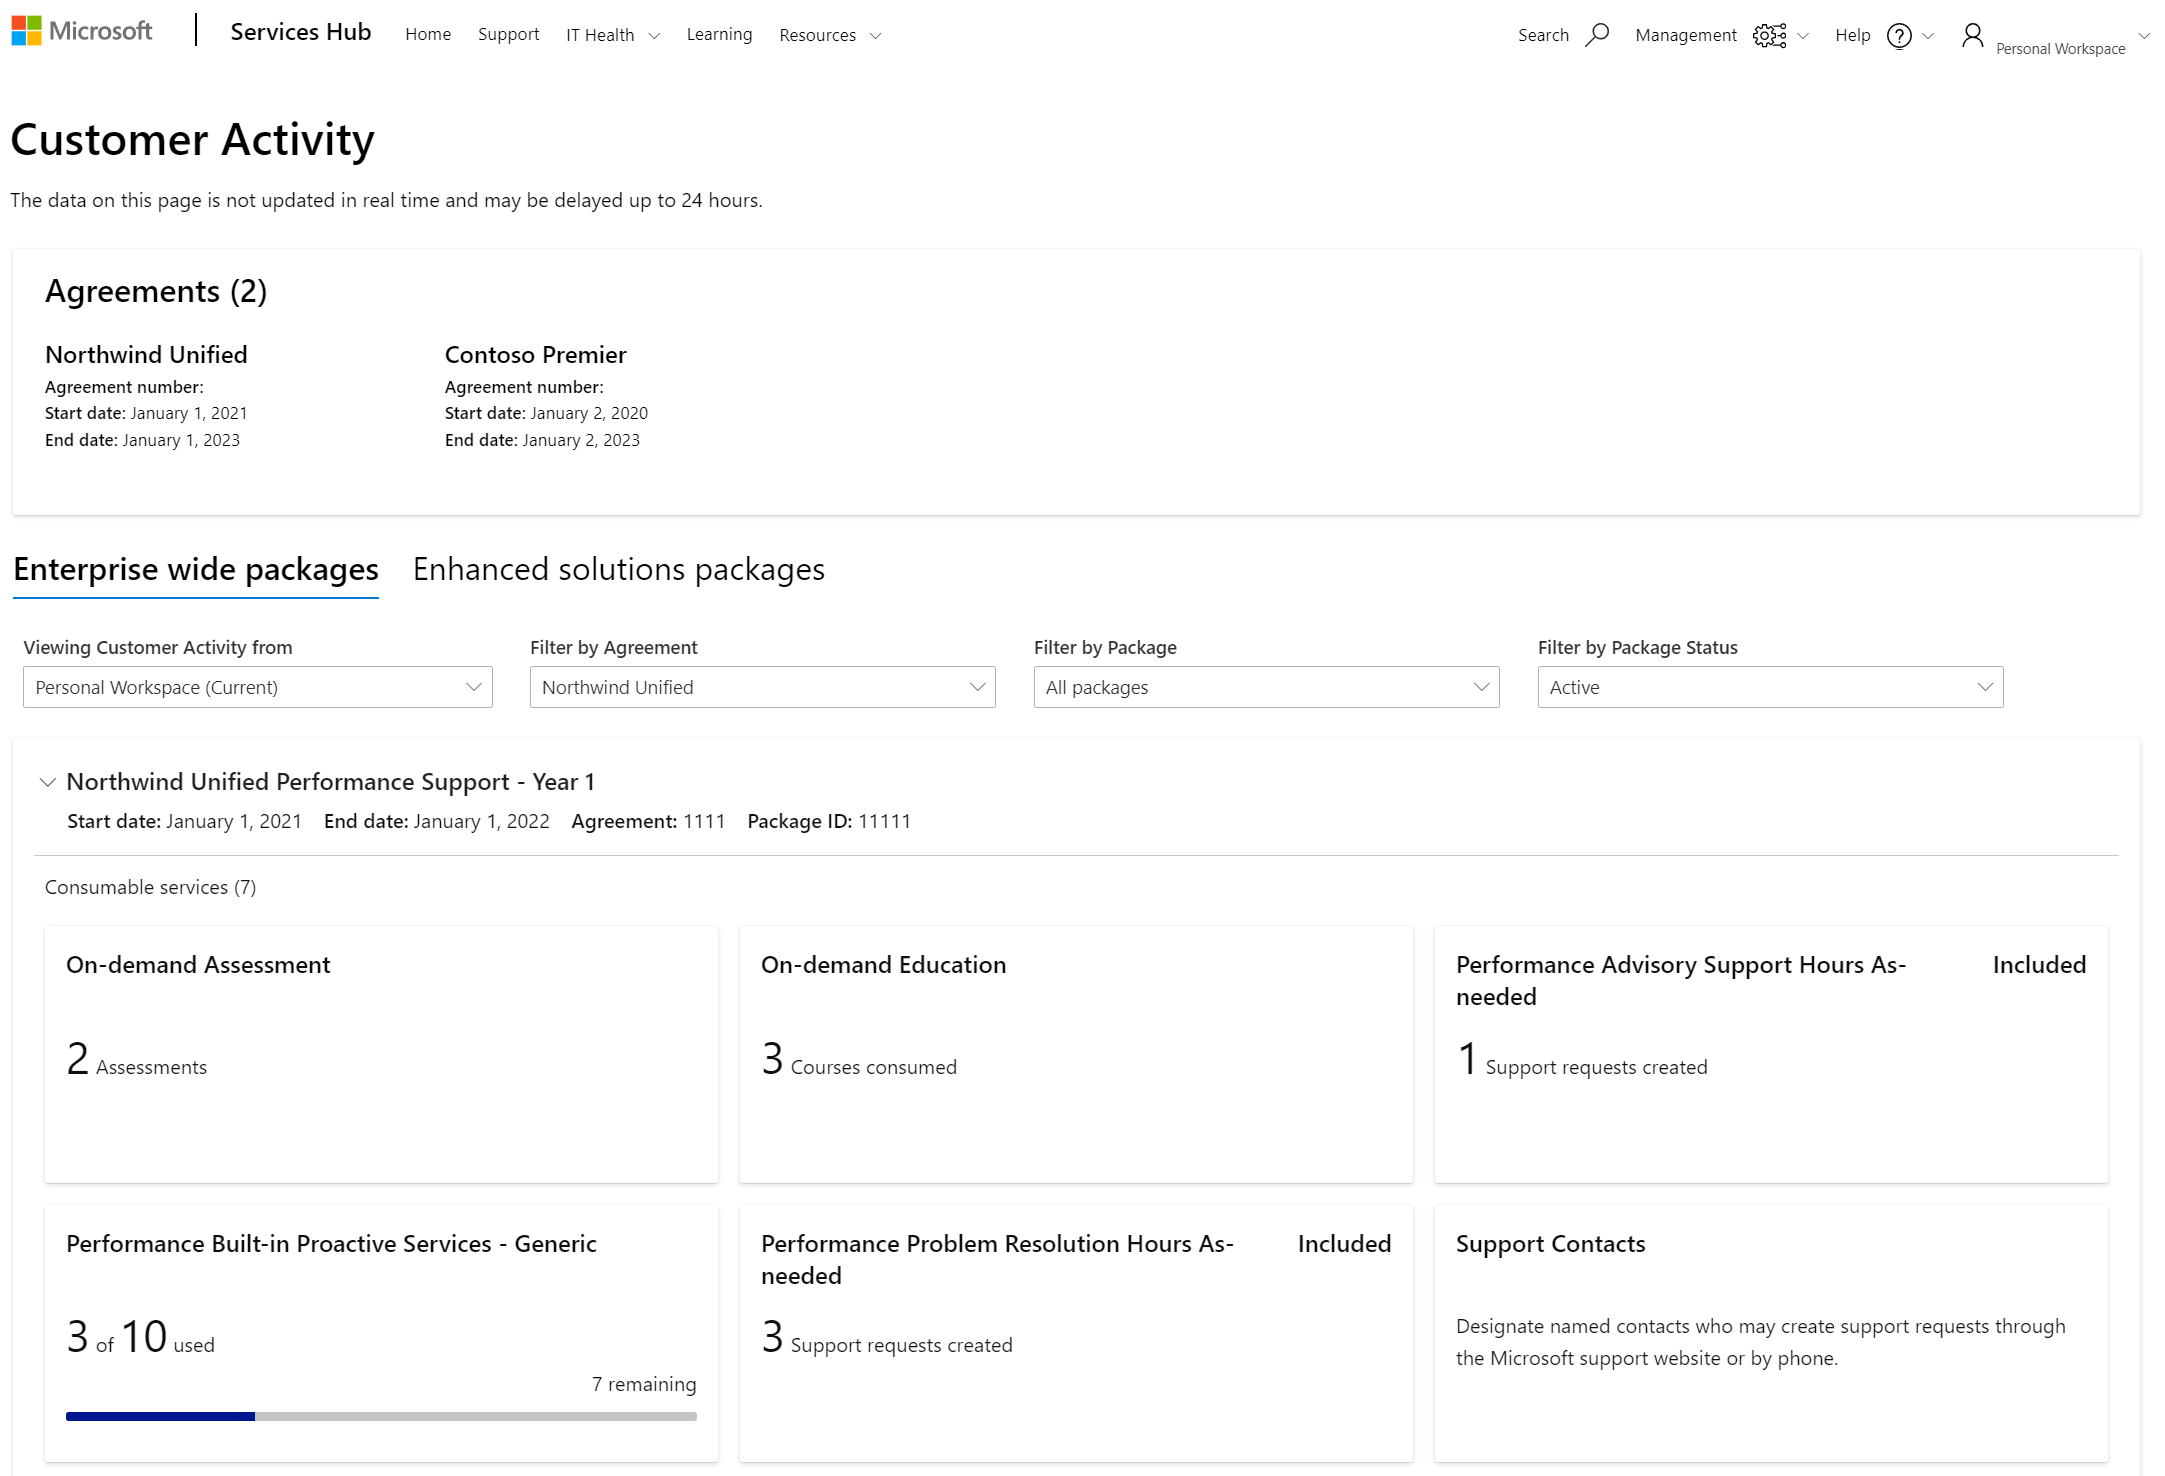Click the Personal Workspace user icon
This screenshot has height=1476, width=2165.
(x=1974, y=35)
